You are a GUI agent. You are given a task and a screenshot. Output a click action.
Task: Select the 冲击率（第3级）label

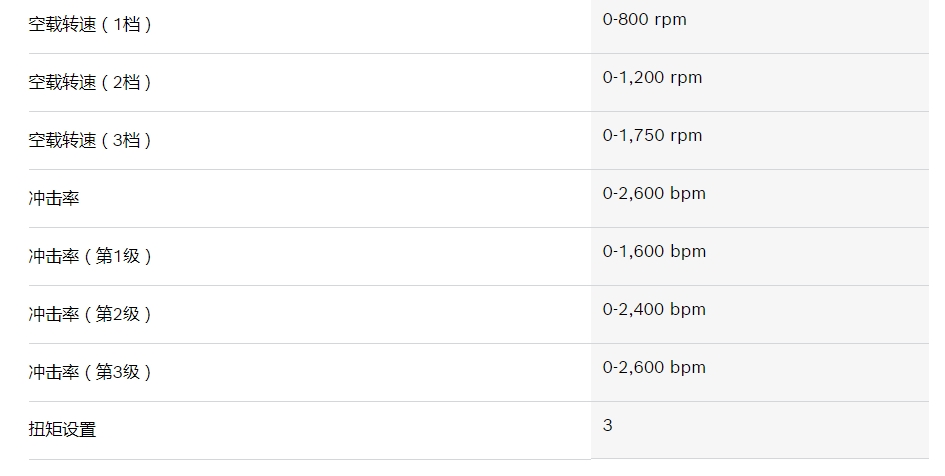pos(90,373)
